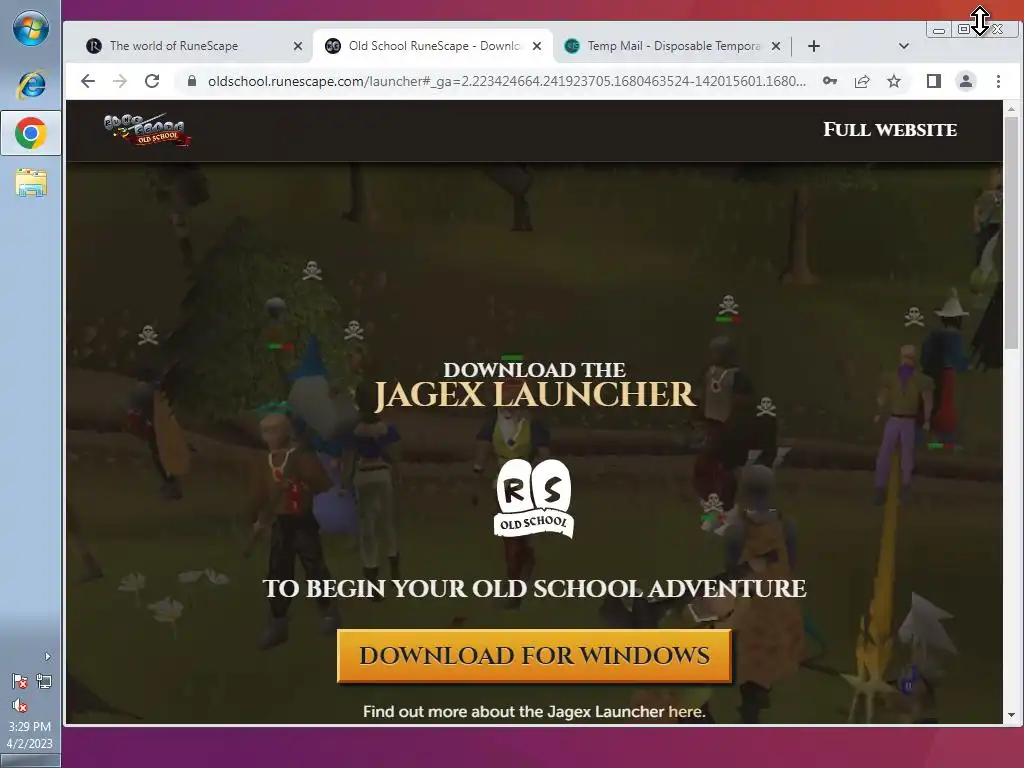
Task: Close the Temp Mail tab
Action: point(776,46)
